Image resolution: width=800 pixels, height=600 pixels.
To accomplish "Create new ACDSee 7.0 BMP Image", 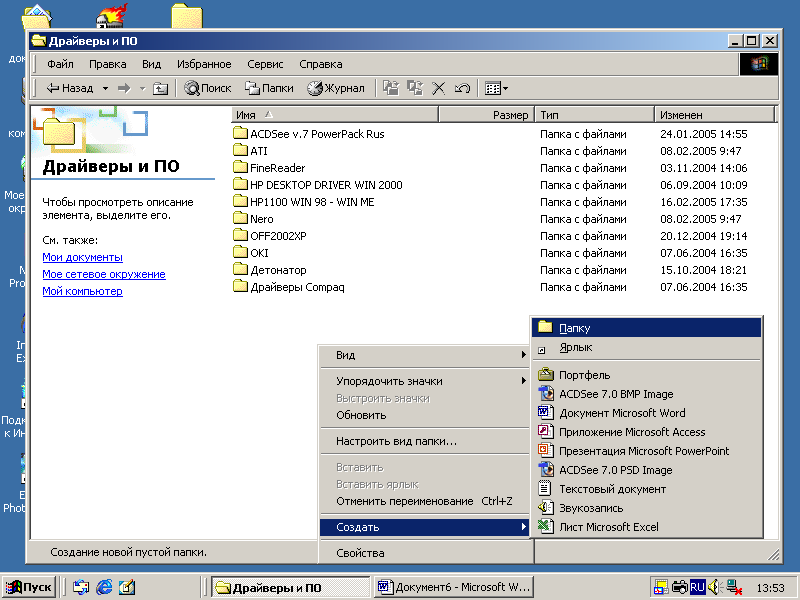I will (646, 394).
